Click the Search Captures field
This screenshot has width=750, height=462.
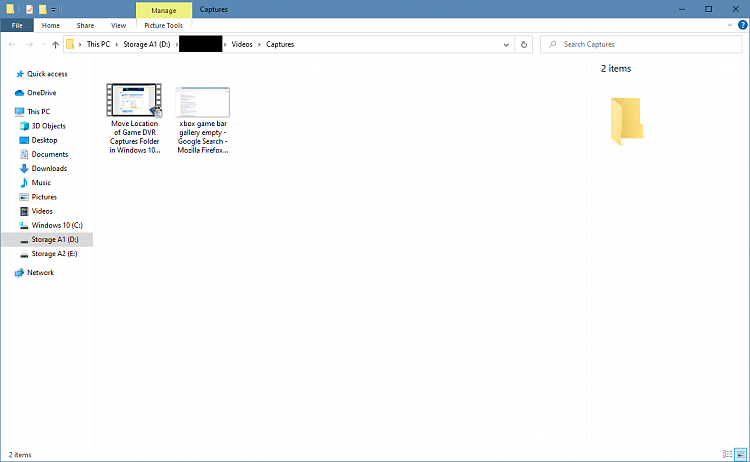click(x=641, y=44)
